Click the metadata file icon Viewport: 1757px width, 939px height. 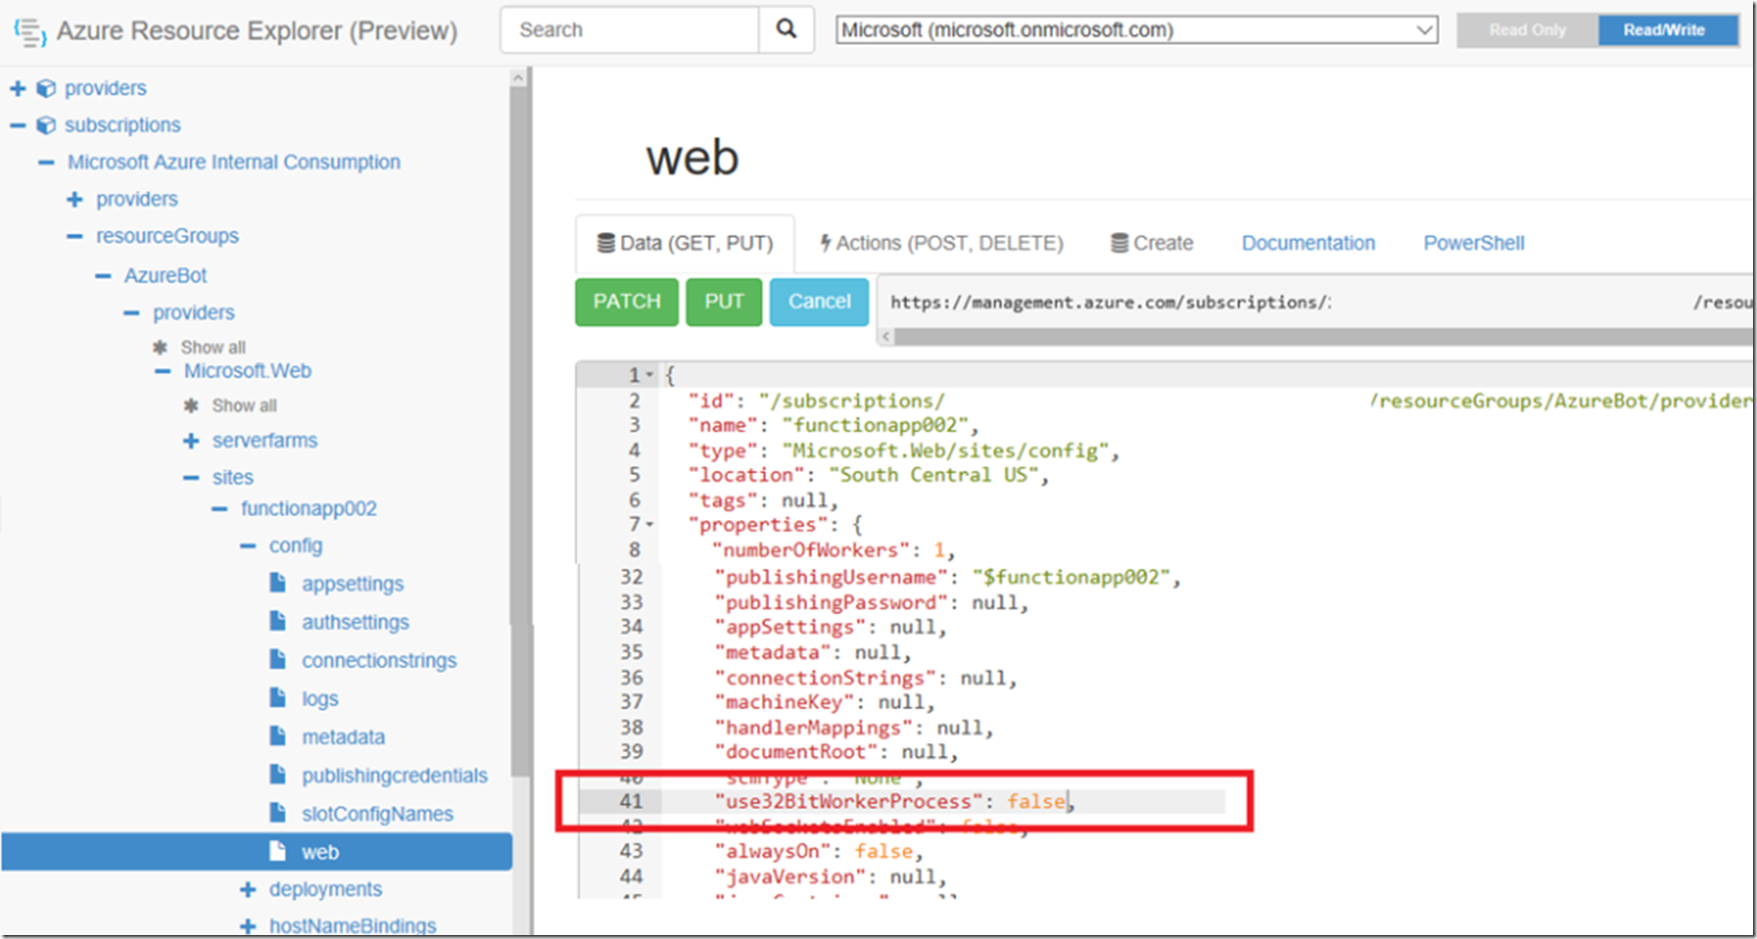click(278, 736)
